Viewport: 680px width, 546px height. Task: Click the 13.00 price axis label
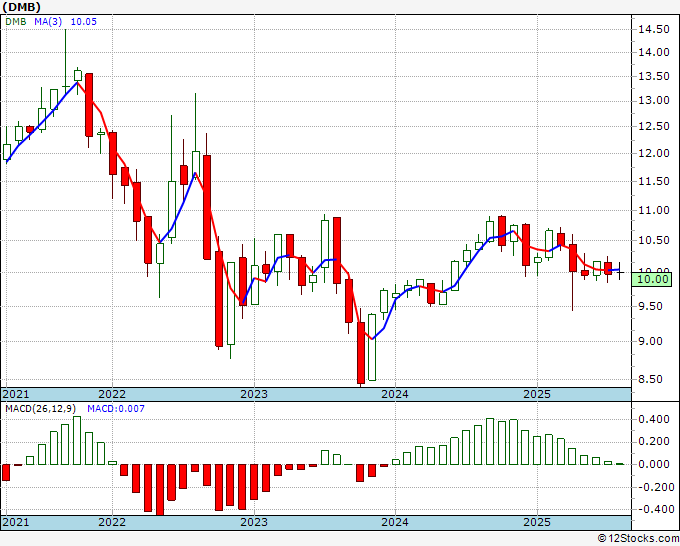[654, 101]
